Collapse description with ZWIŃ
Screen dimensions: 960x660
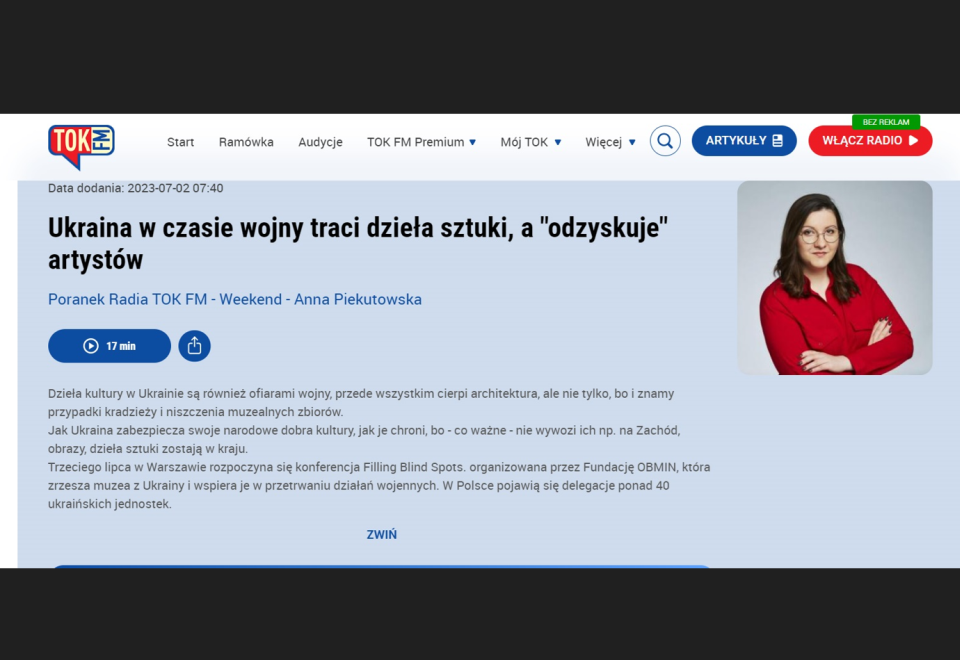coord(381,534)
